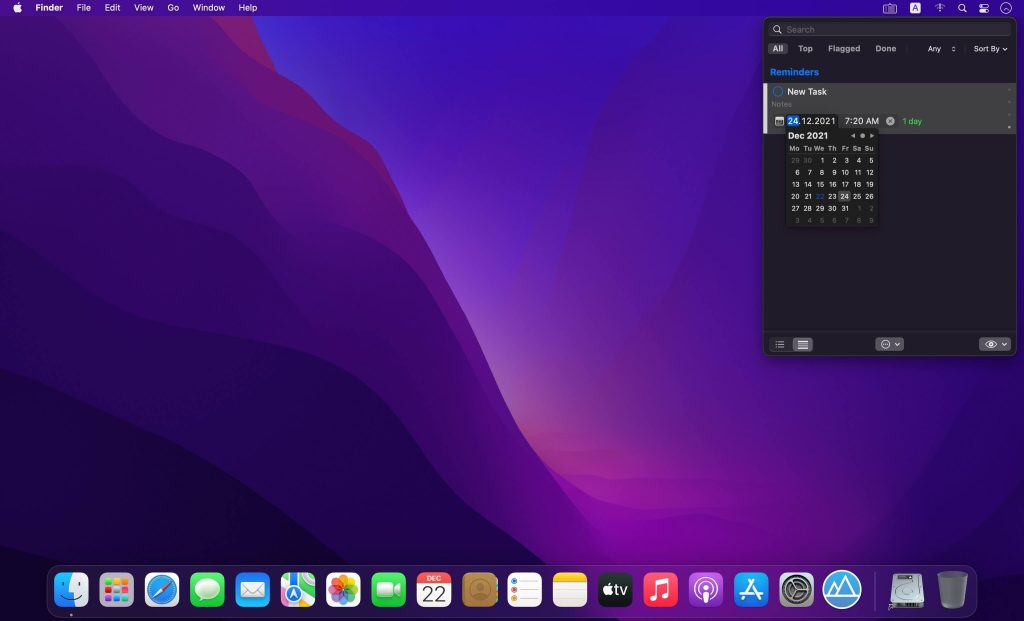Clear the due date with the X icon

890,121
